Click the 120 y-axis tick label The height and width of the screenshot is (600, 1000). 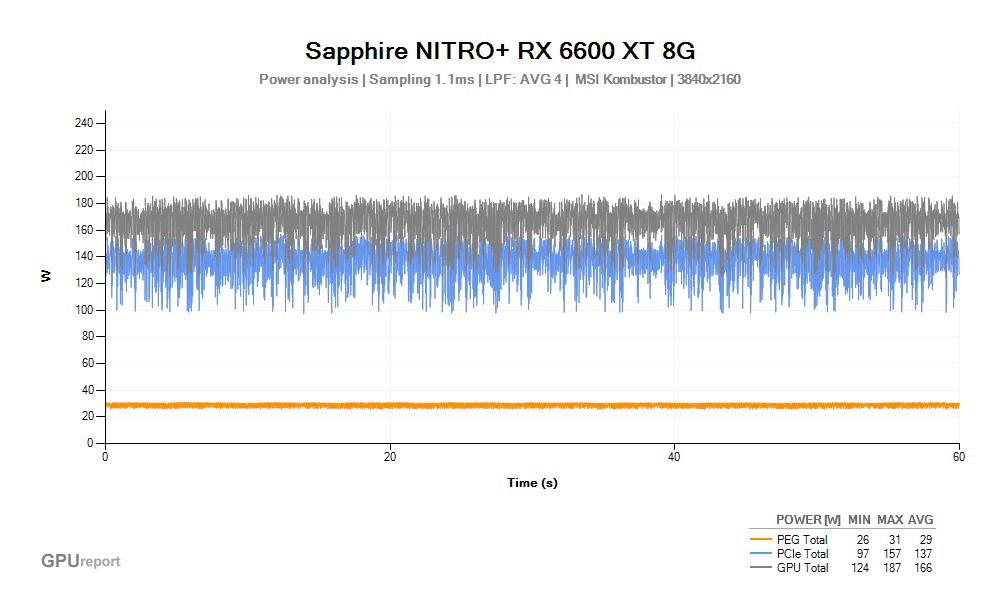pos(84,283)
